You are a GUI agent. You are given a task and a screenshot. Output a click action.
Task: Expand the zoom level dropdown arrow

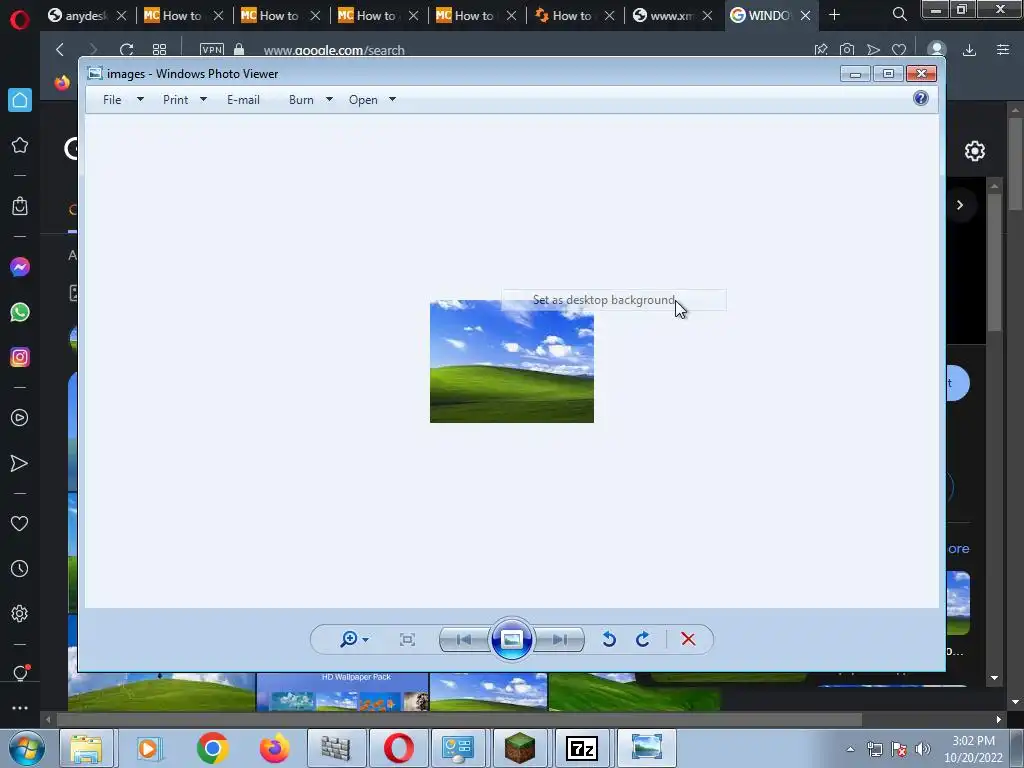point(366,639)
